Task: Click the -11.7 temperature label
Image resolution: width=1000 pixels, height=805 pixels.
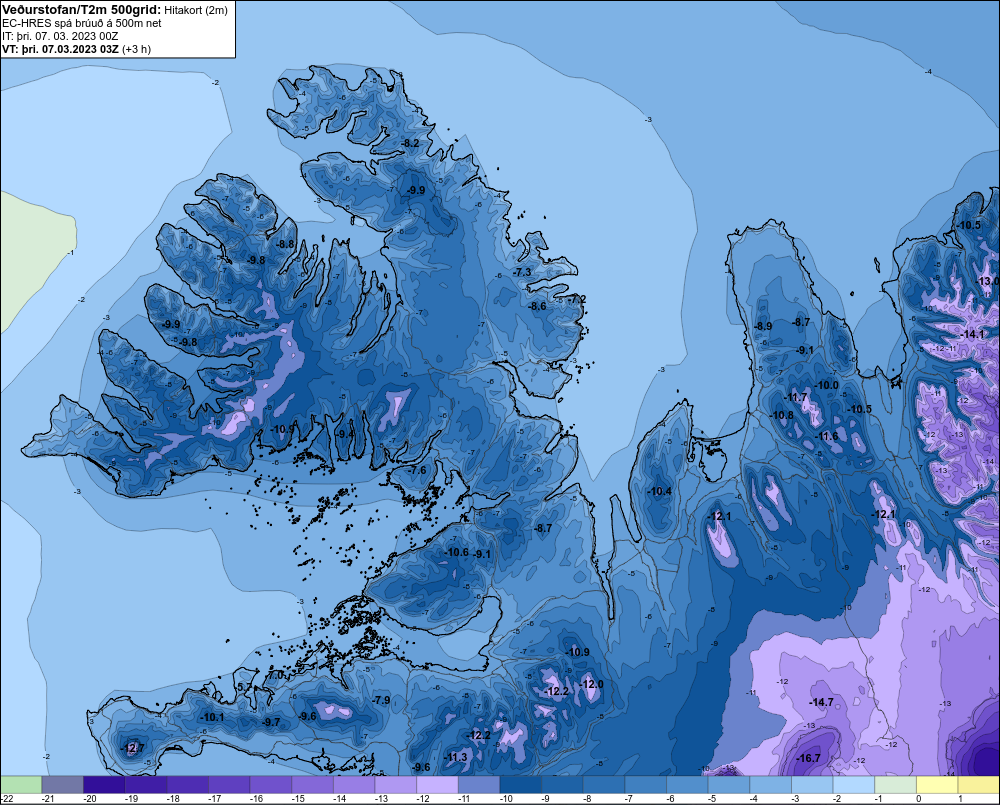Action: pyautogui.click(x=795, y=397)
